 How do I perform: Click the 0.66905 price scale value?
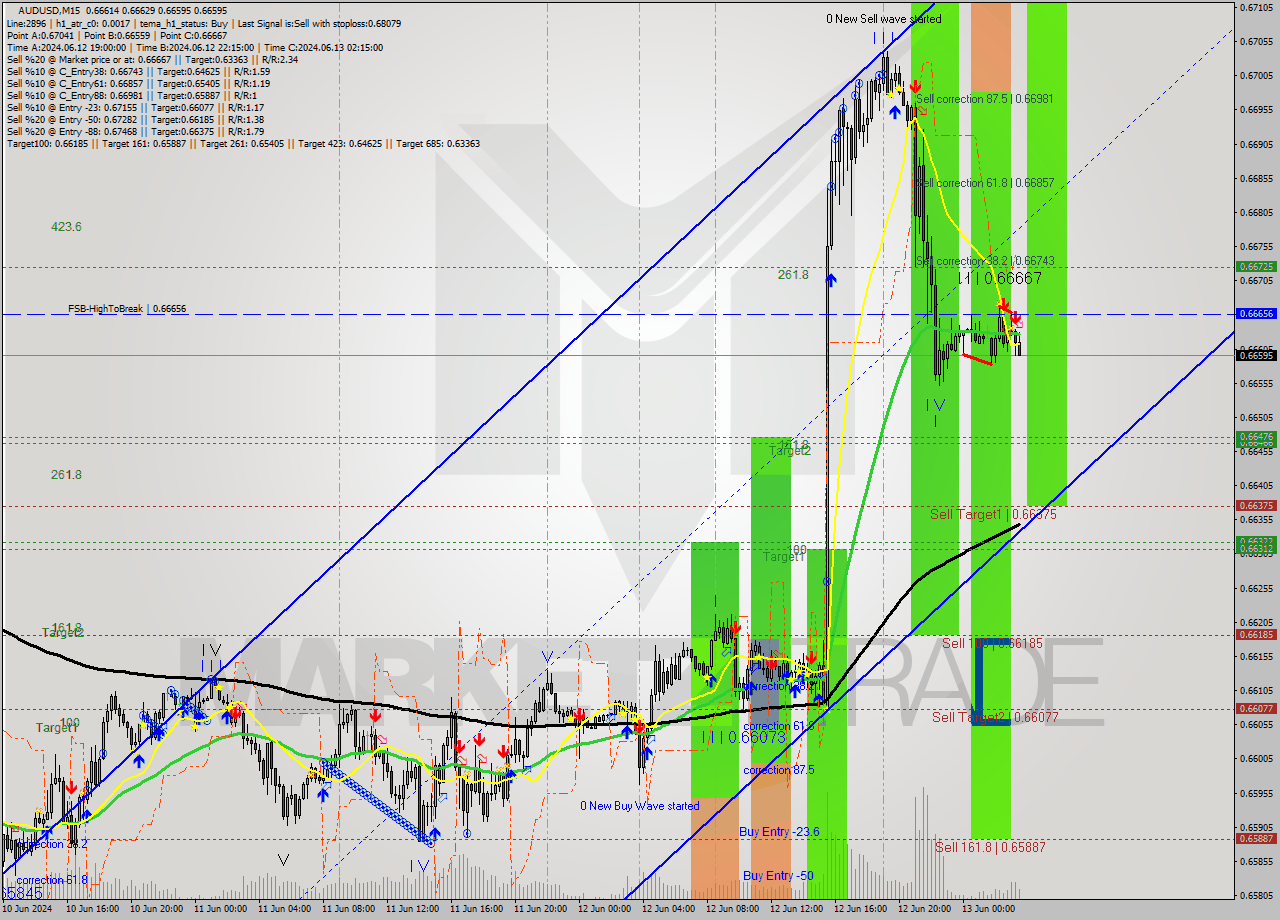(x=1256, y=144)
